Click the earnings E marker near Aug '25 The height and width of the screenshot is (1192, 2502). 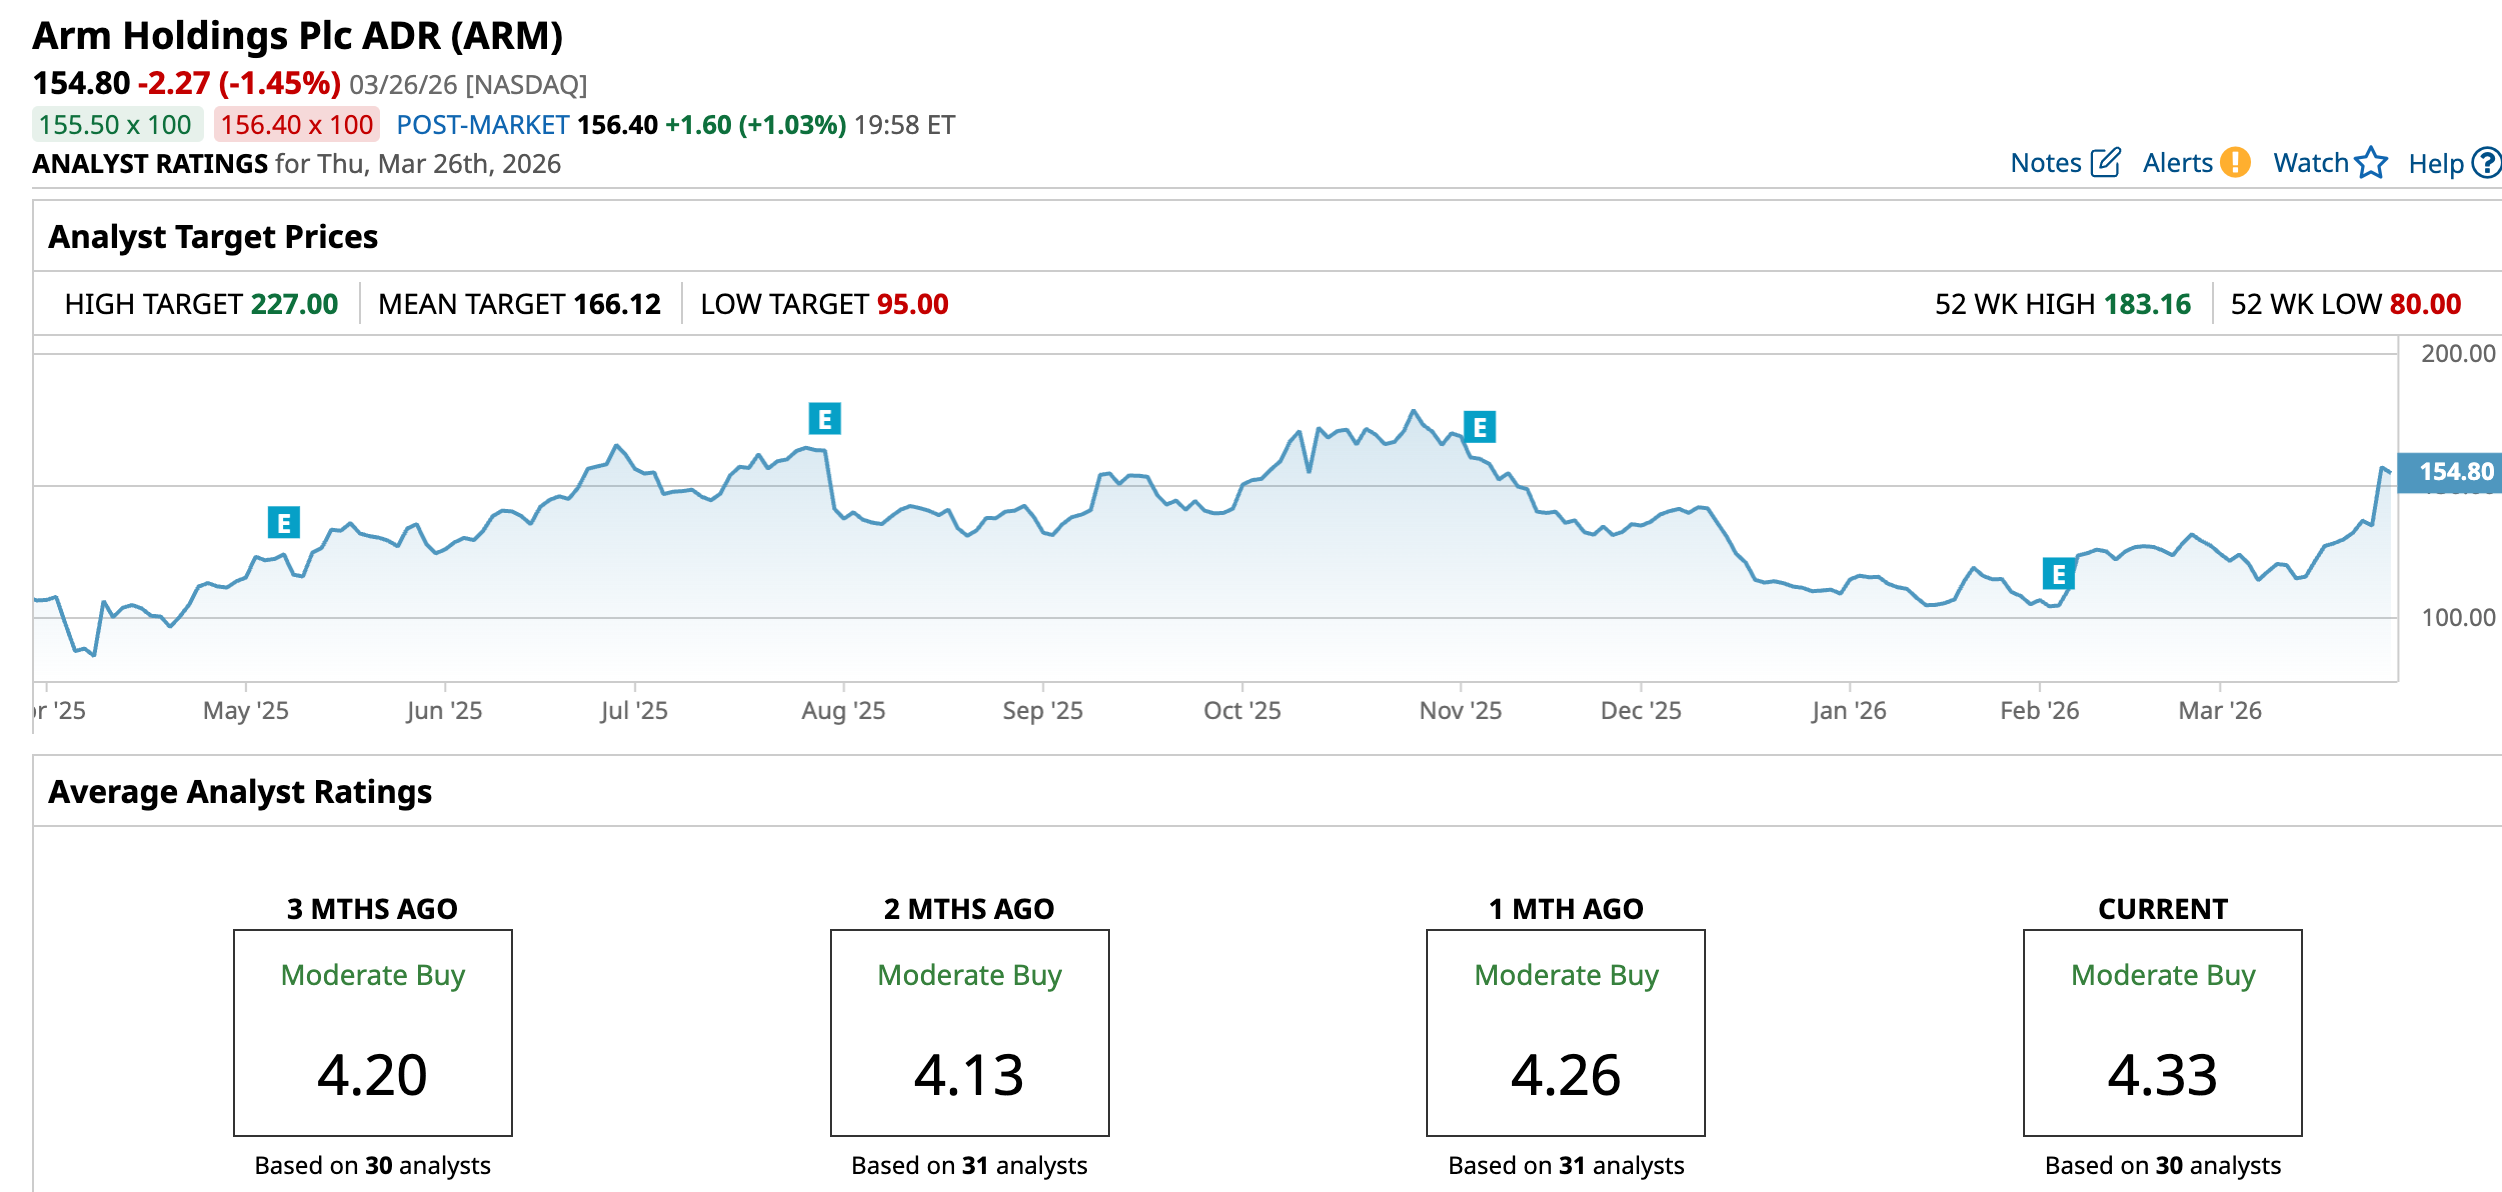(825, 419)
